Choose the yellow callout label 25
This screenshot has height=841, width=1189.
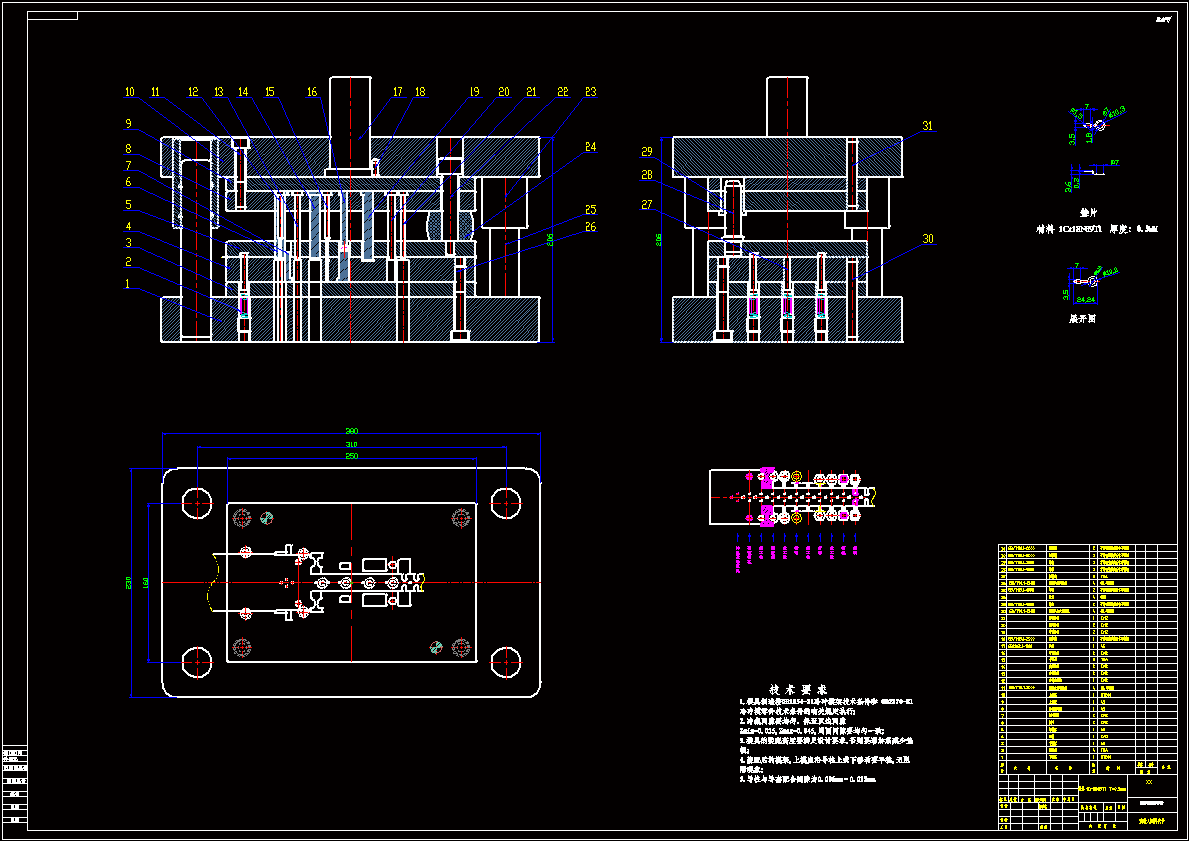point(591,210)
